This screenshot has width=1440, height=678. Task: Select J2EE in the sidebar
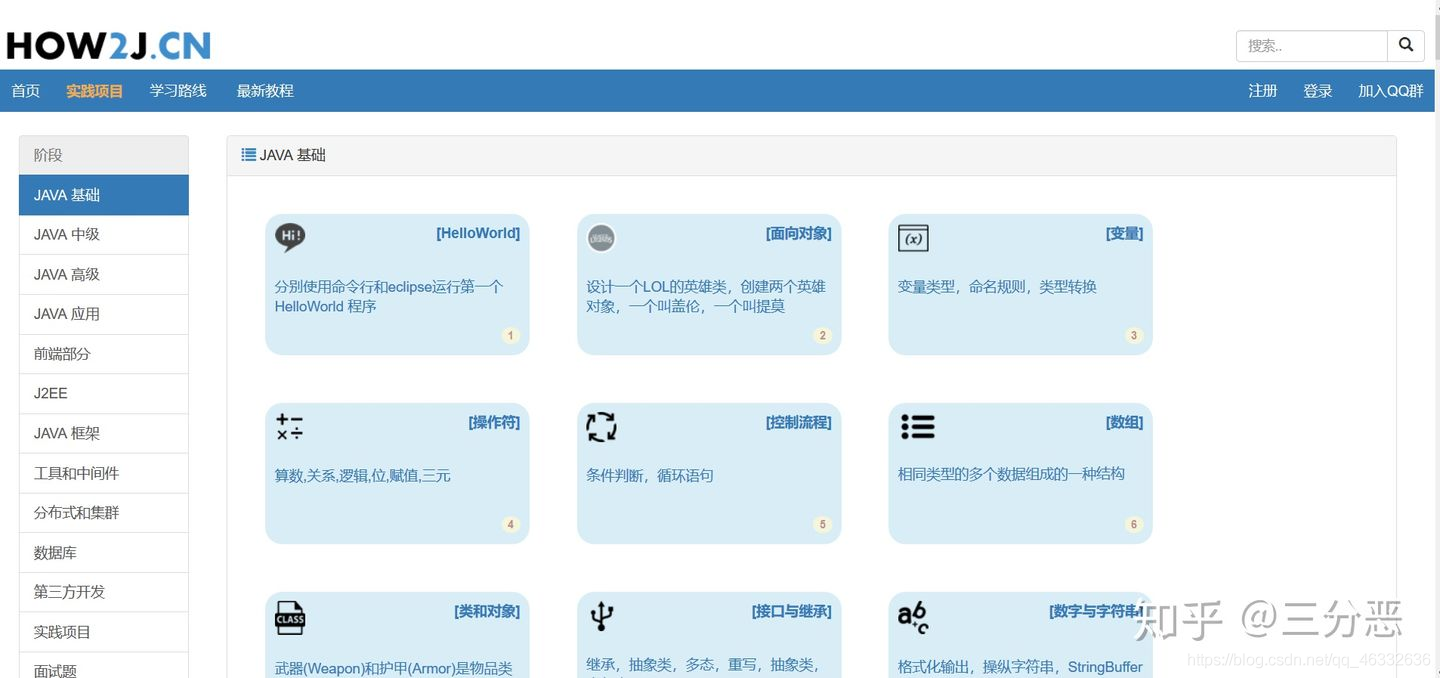tap(104, 394)
